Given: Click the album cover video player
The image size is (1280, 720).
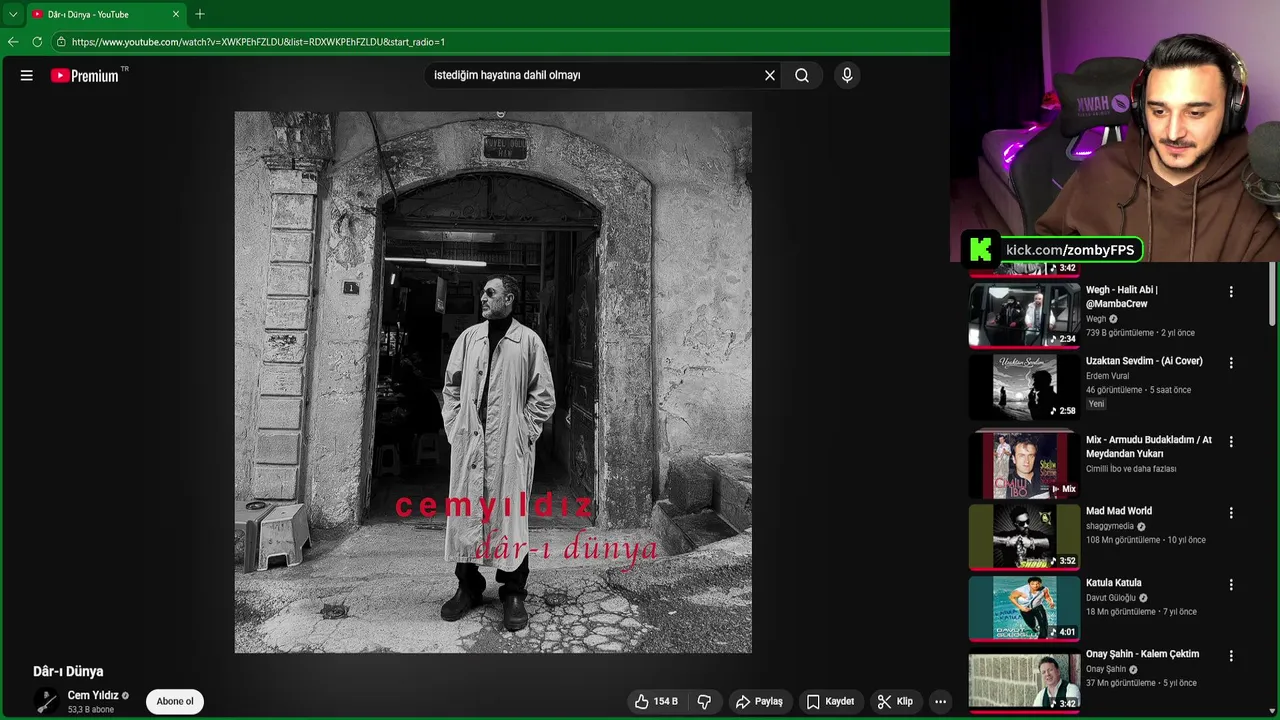Looking at the screenshot, I should [x=493, y=382].
